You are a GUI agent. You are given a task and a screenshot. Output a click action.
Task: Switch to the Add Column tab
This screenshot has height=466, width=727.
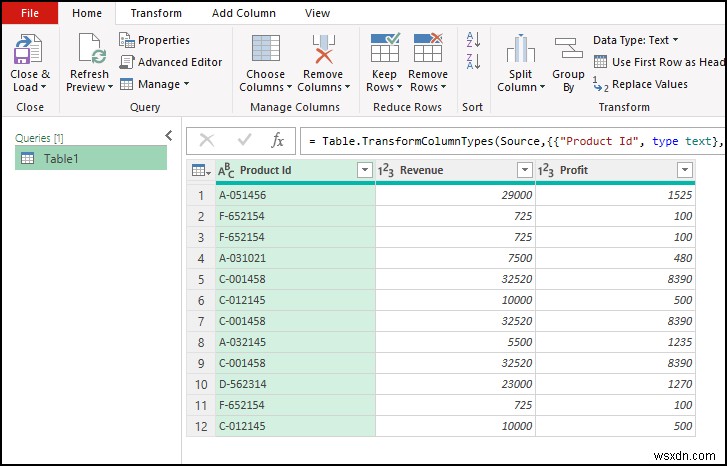[244, 13]
